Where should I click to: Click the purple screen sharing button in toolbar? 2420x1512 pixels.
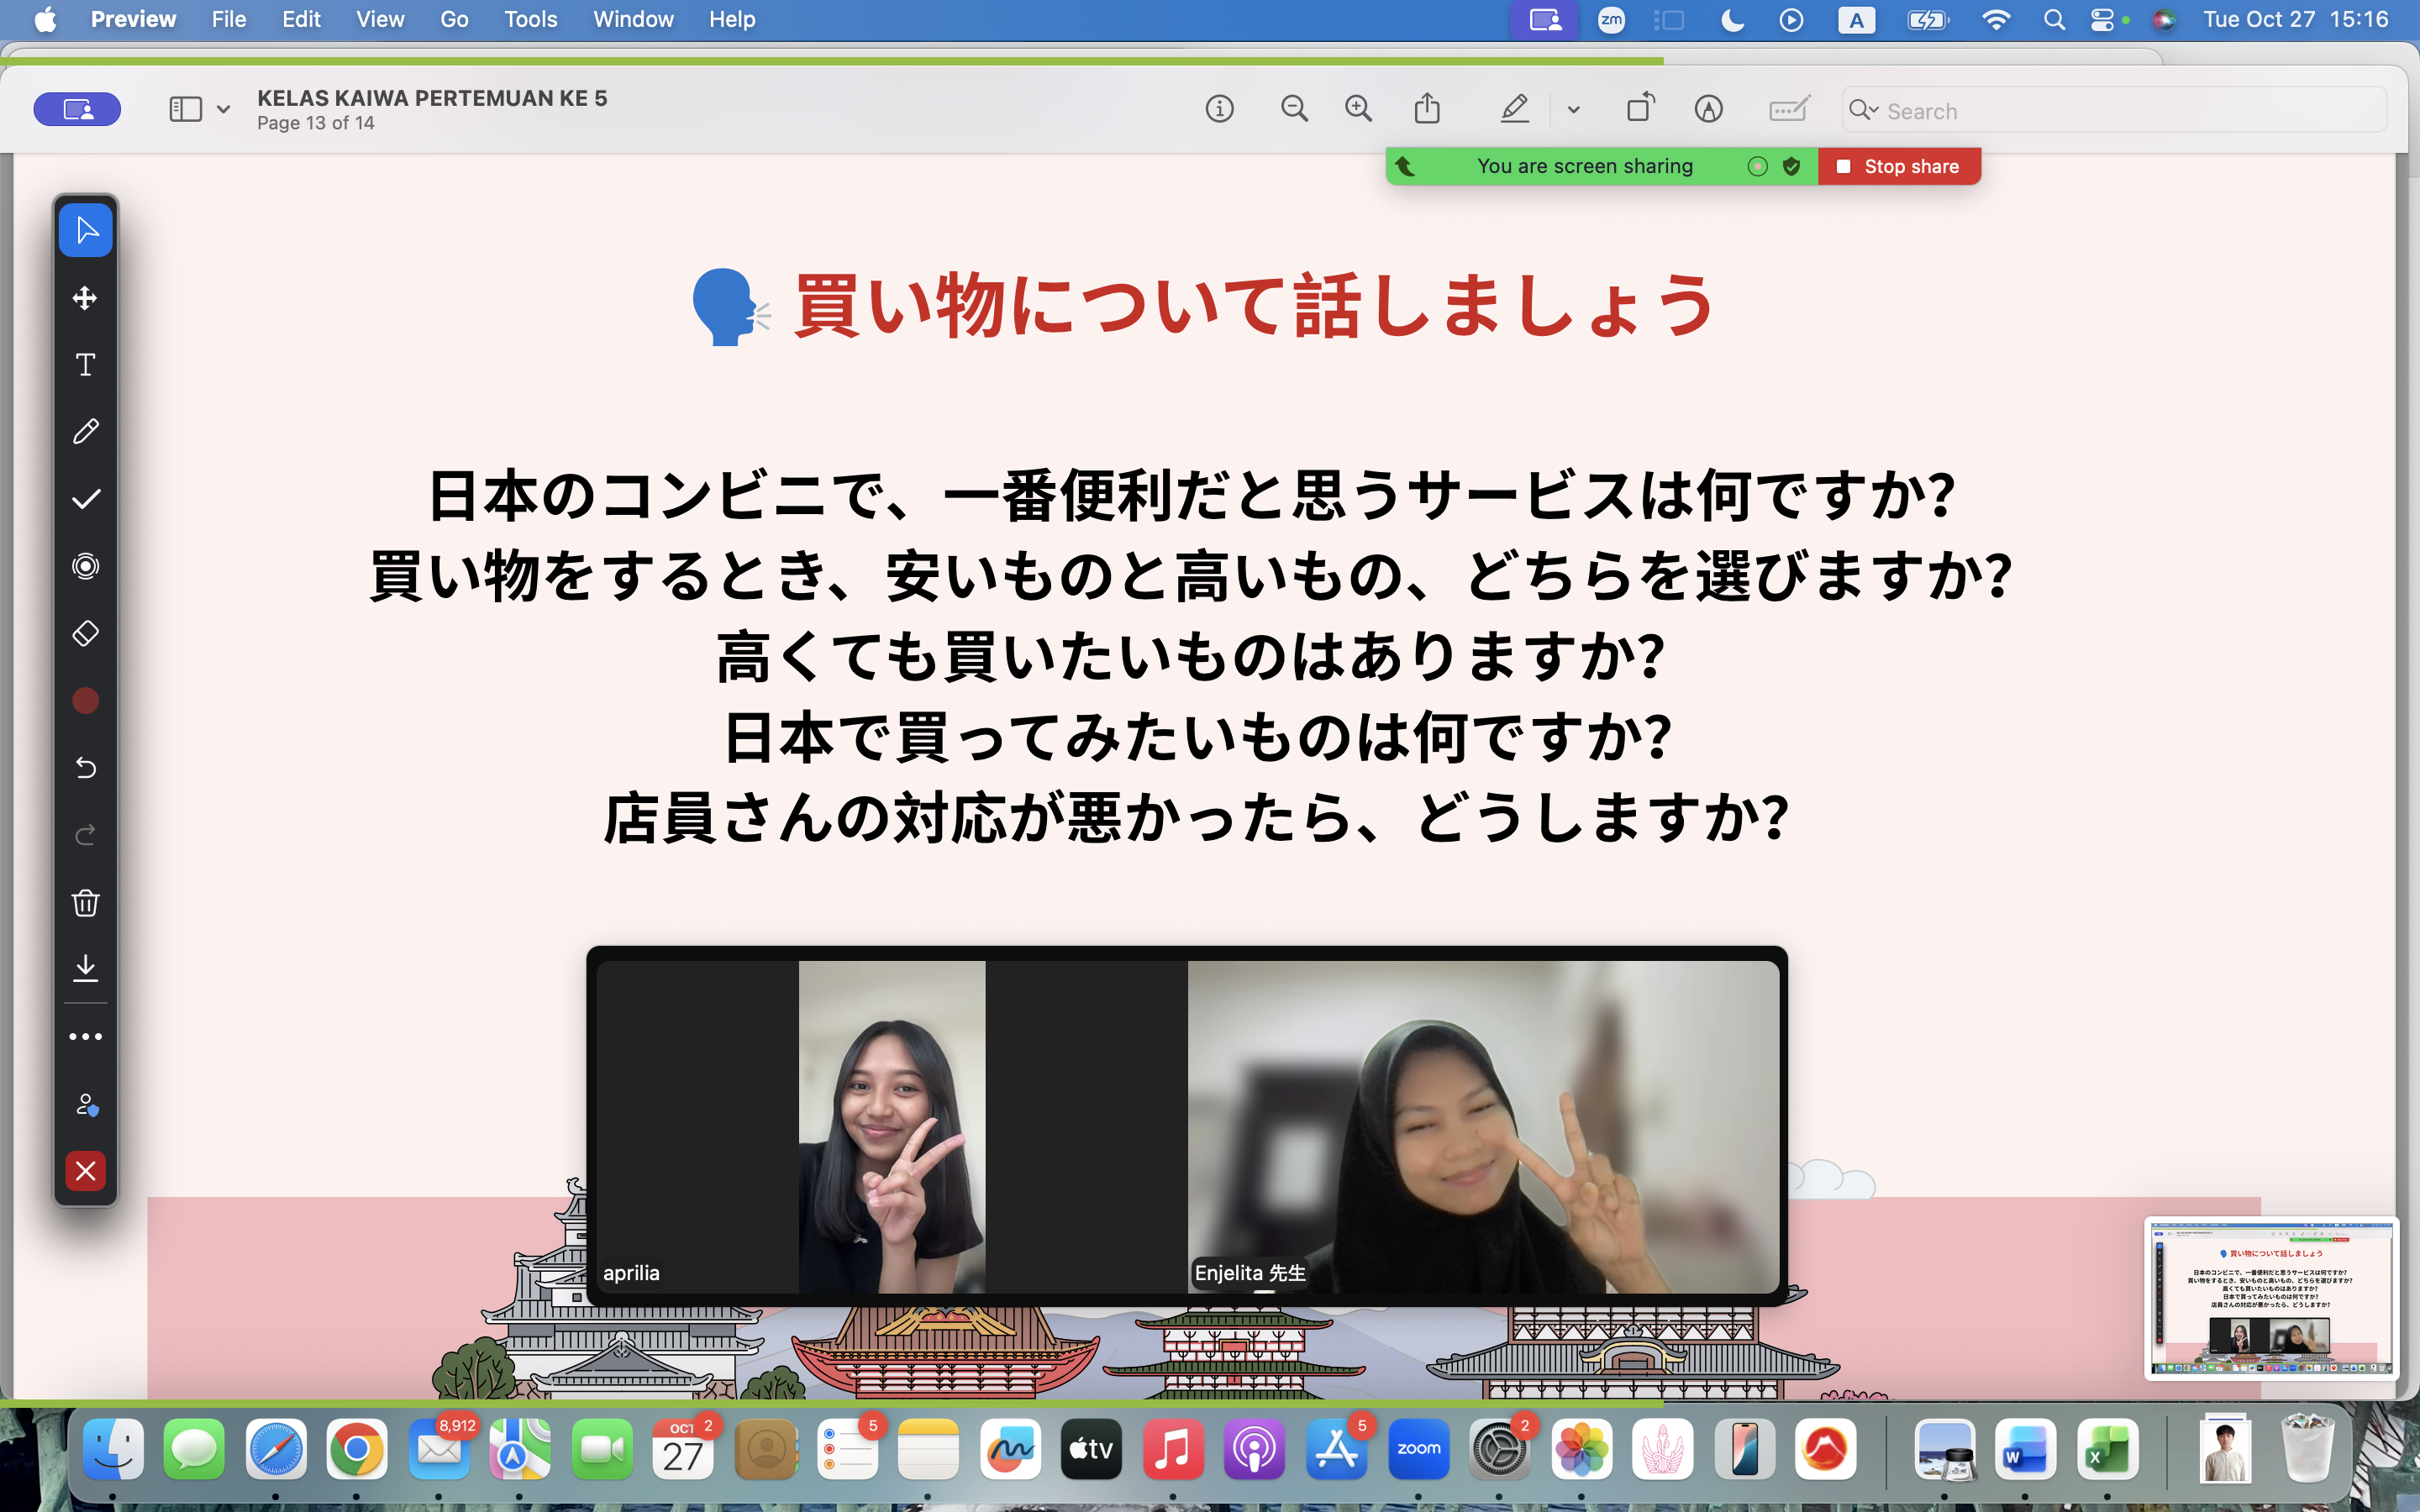tap(77, 109)
